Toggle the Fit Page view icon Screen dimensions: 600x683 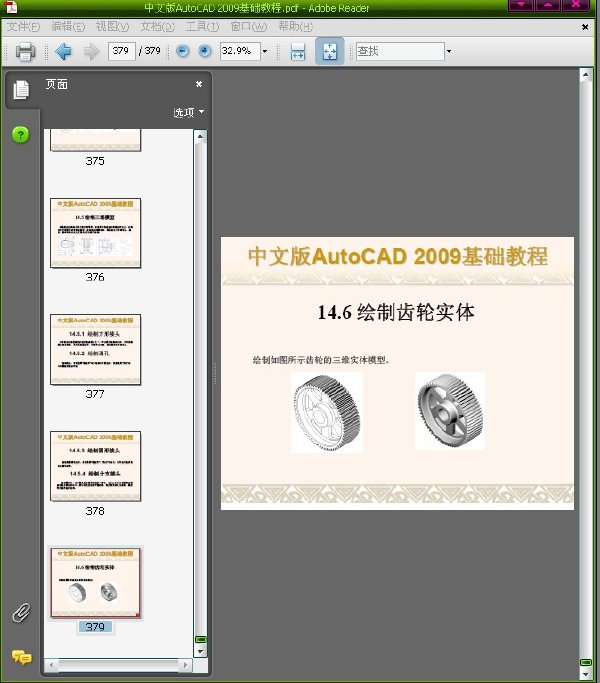pyautogui.click(x=330, y=51)
